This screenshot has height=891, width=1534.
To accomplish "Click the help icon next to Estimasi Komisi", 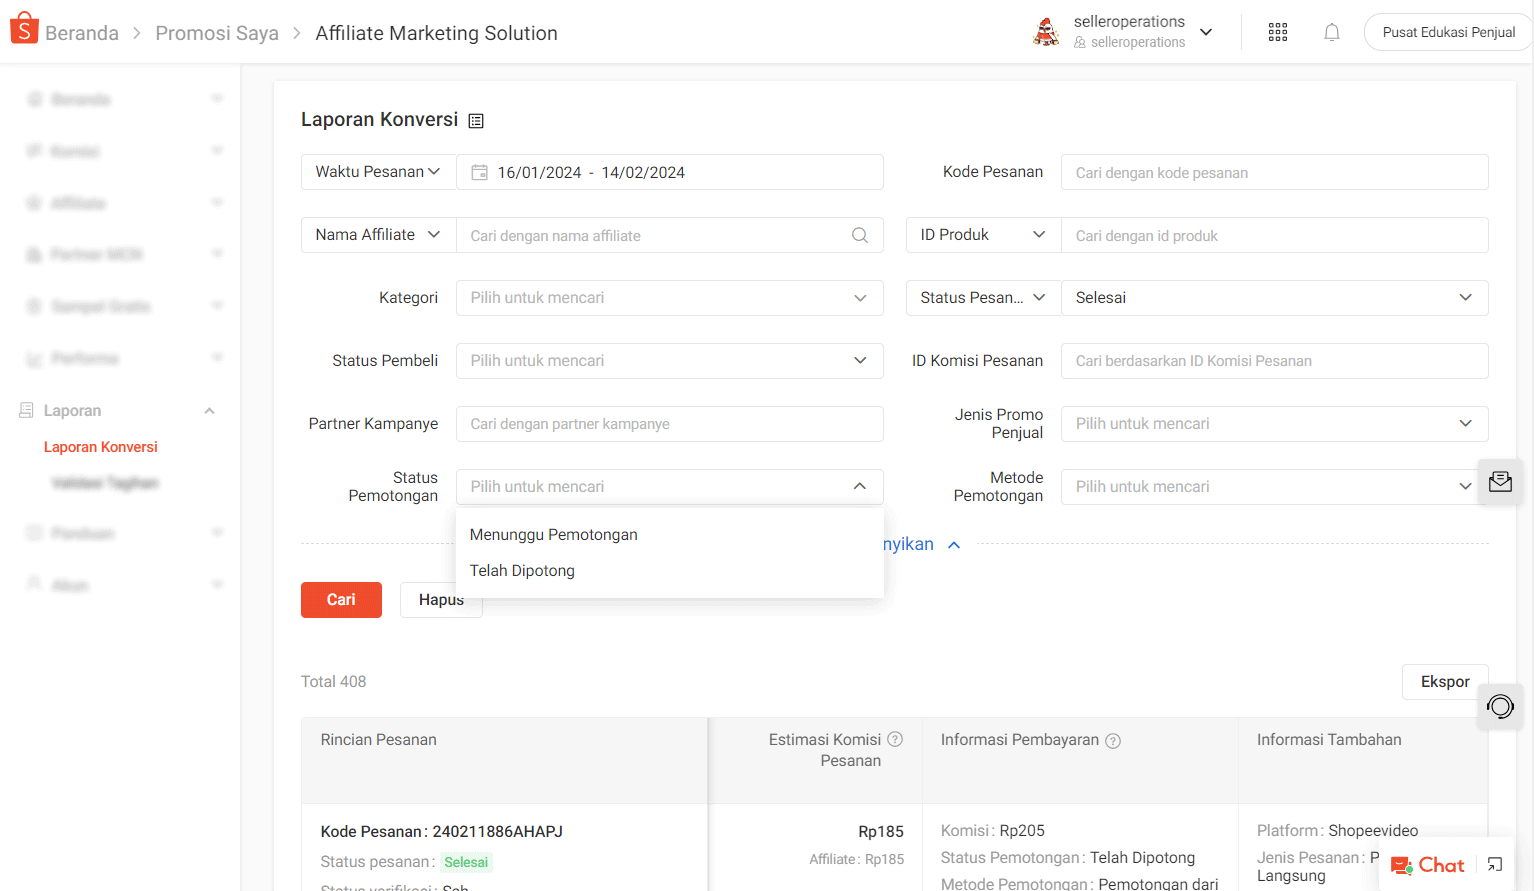I will coord(894,739).
